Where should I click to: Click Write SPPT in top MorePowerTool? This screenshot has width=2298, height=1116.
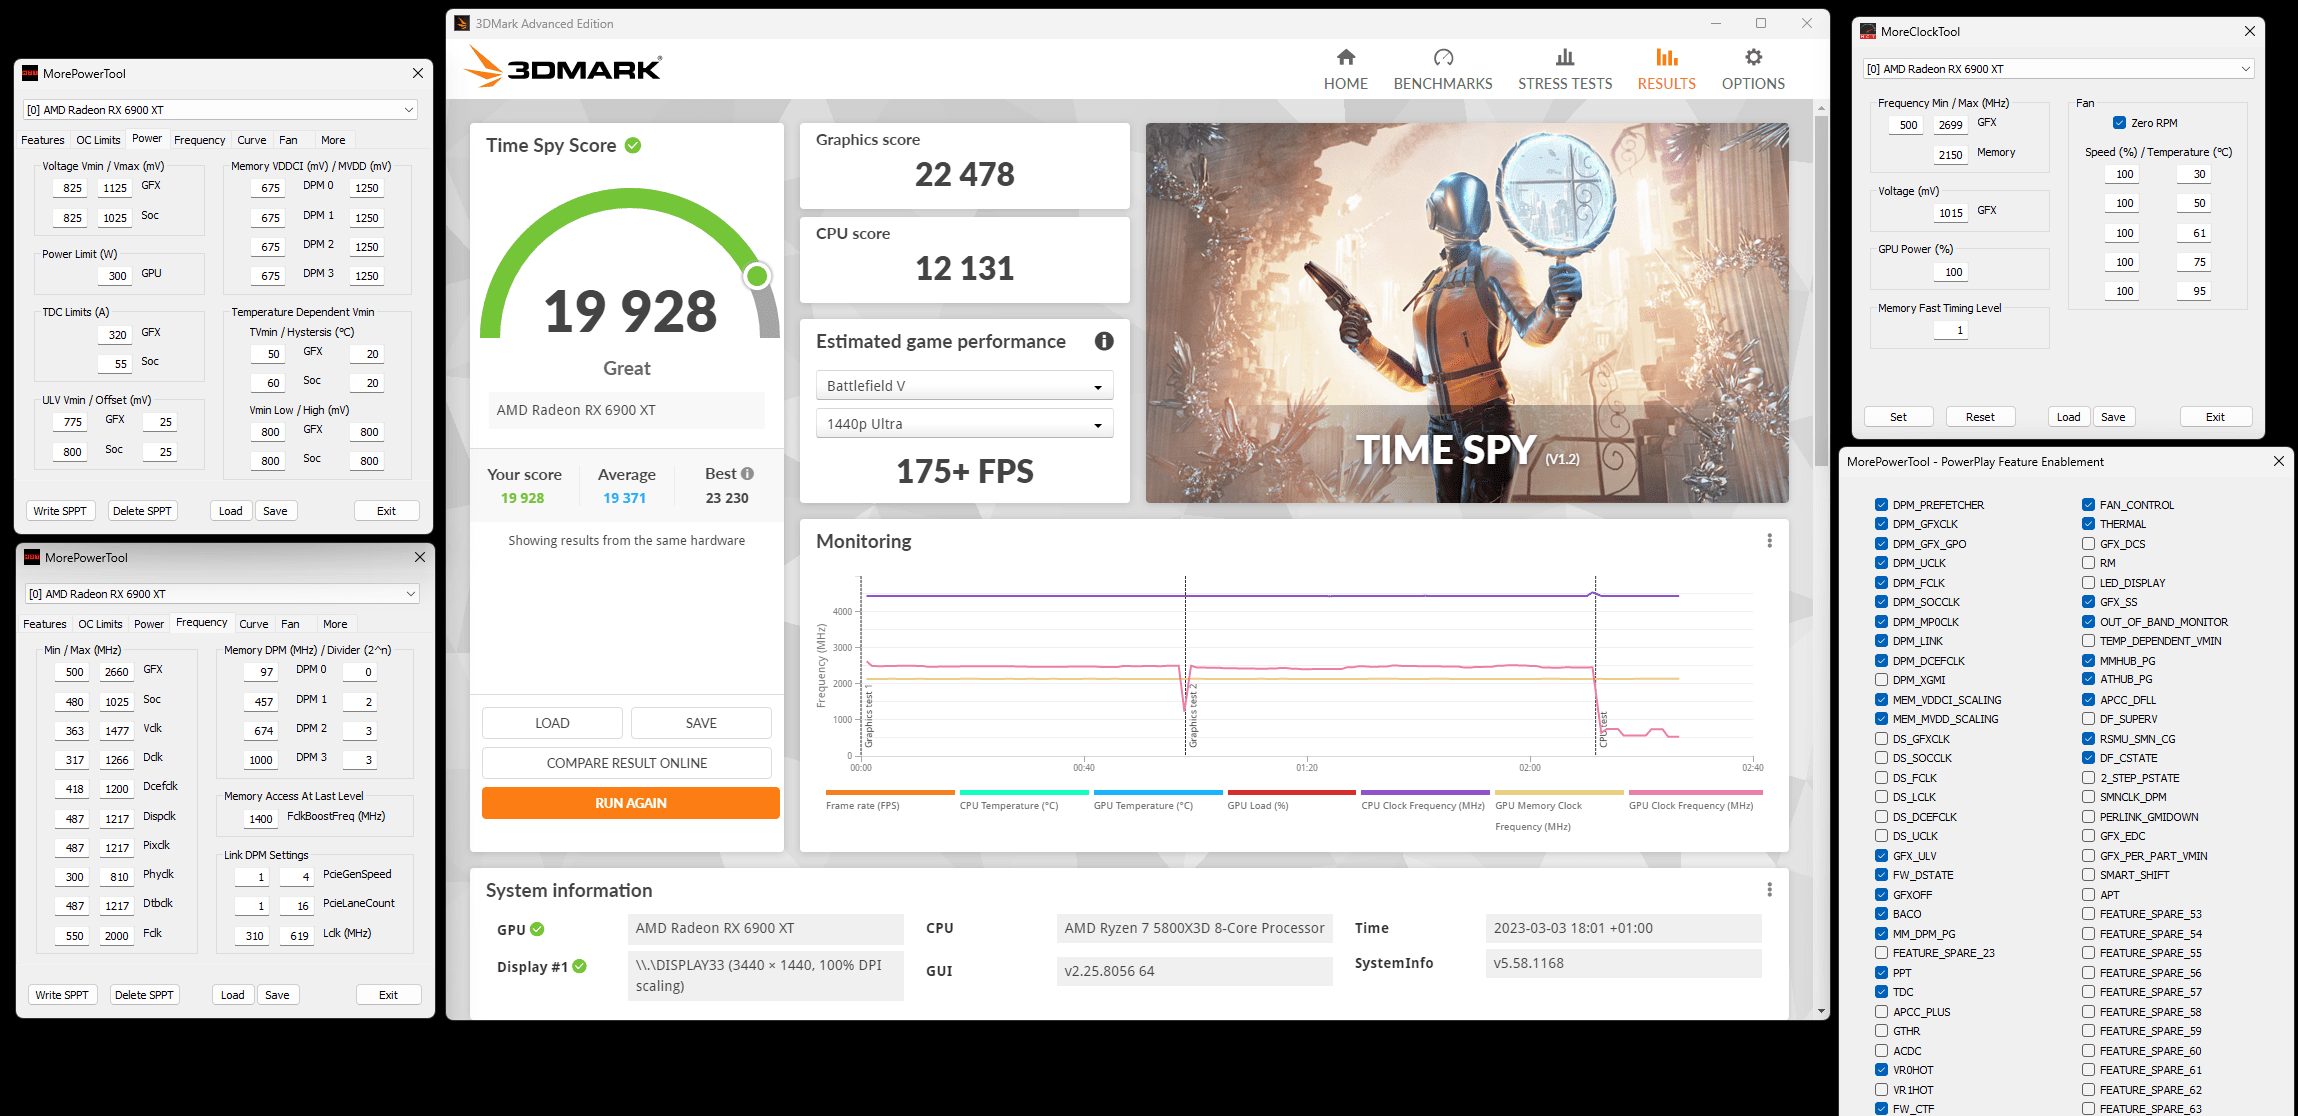pos(60,511)
